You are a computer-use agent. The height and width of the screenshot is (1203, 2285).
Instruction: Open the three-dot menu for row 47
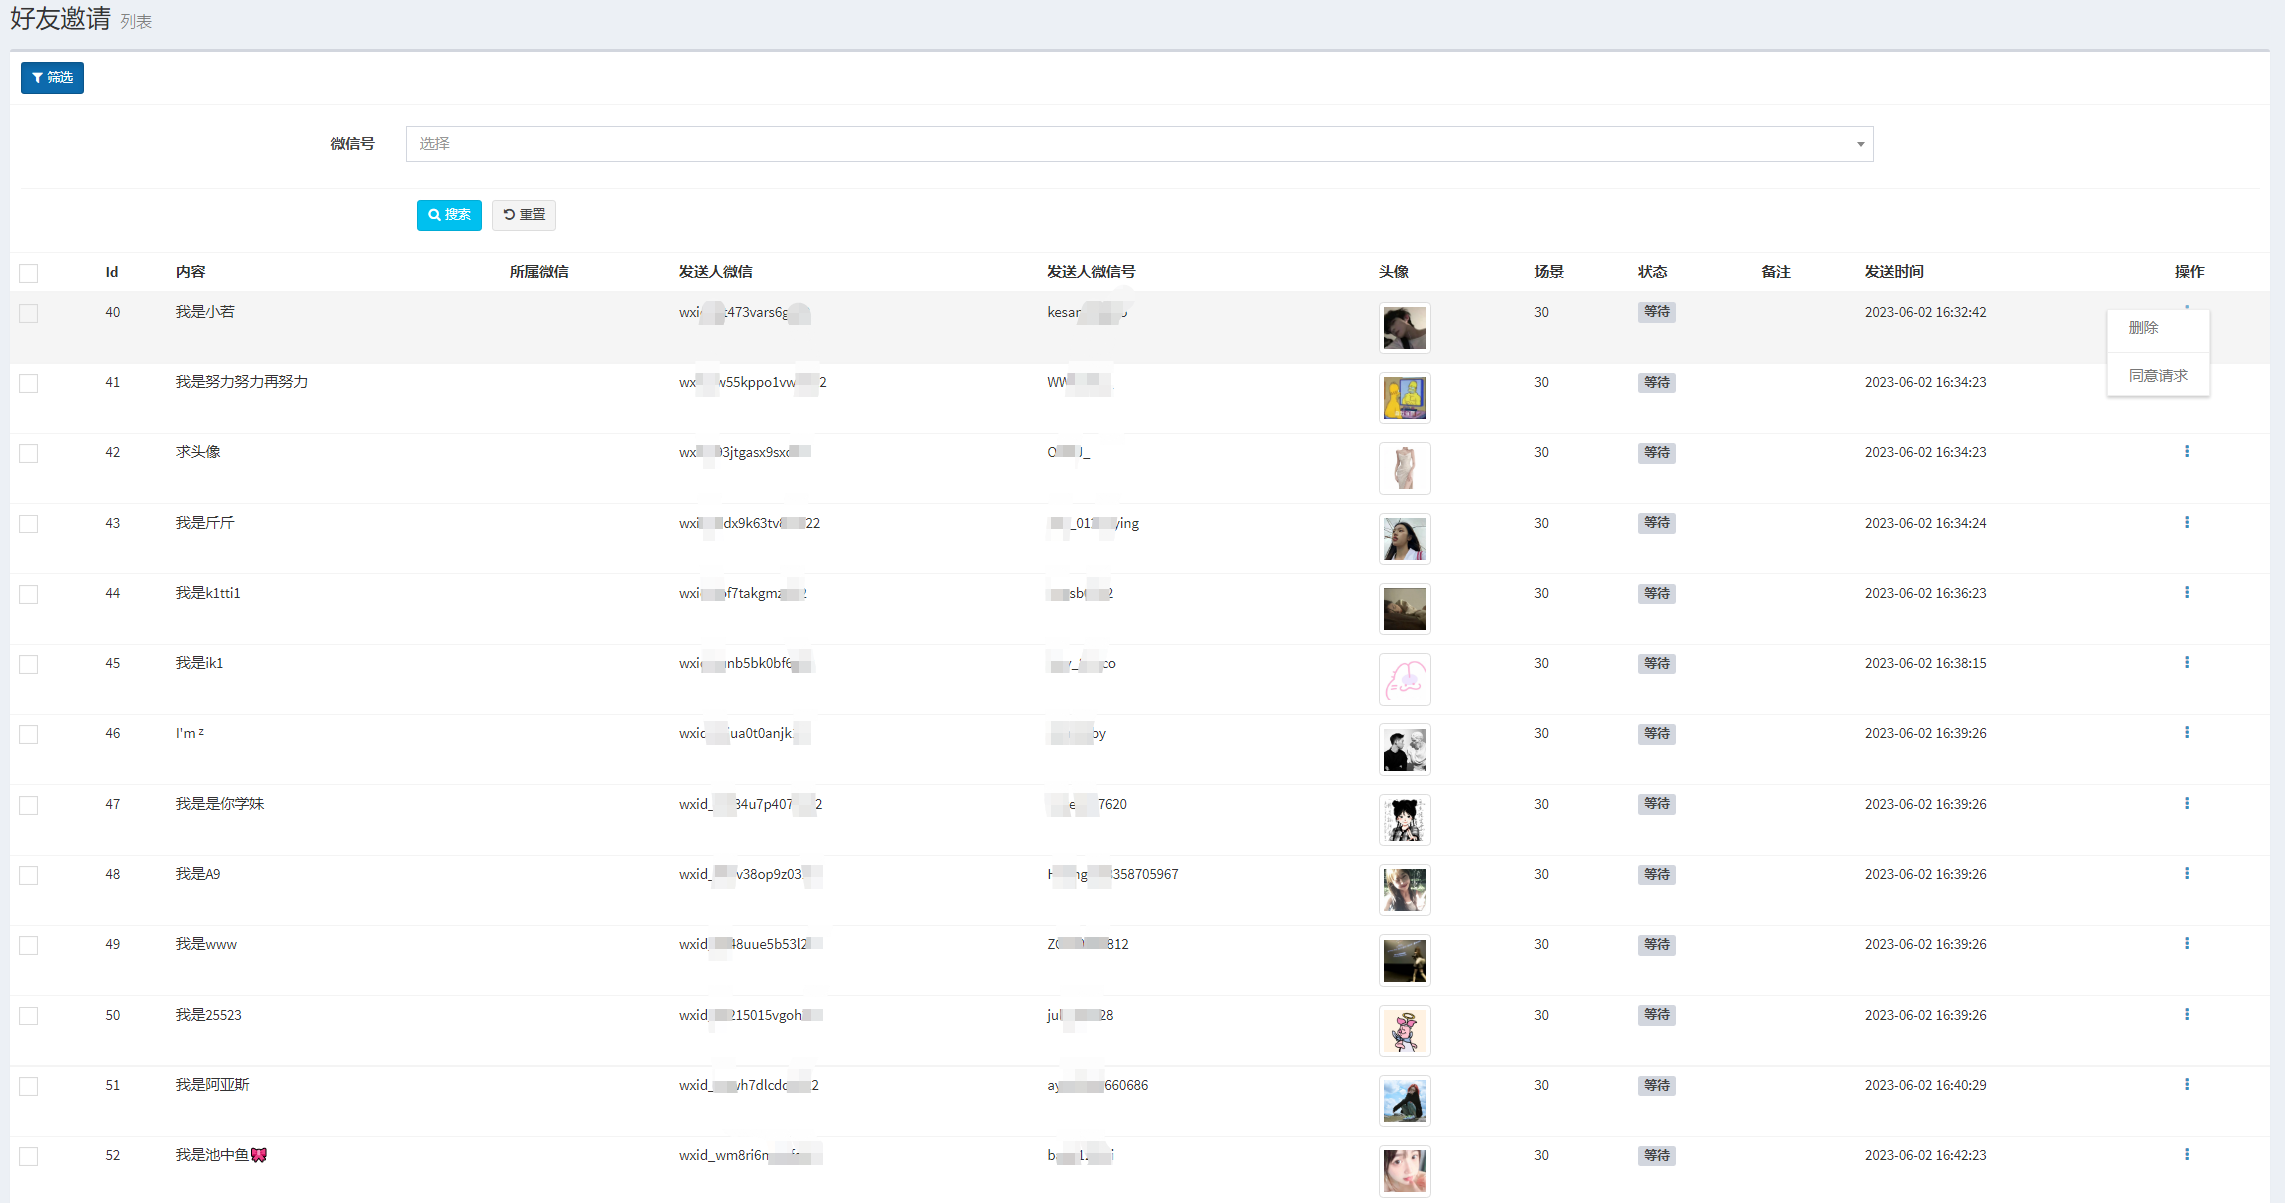point(2187,804)
